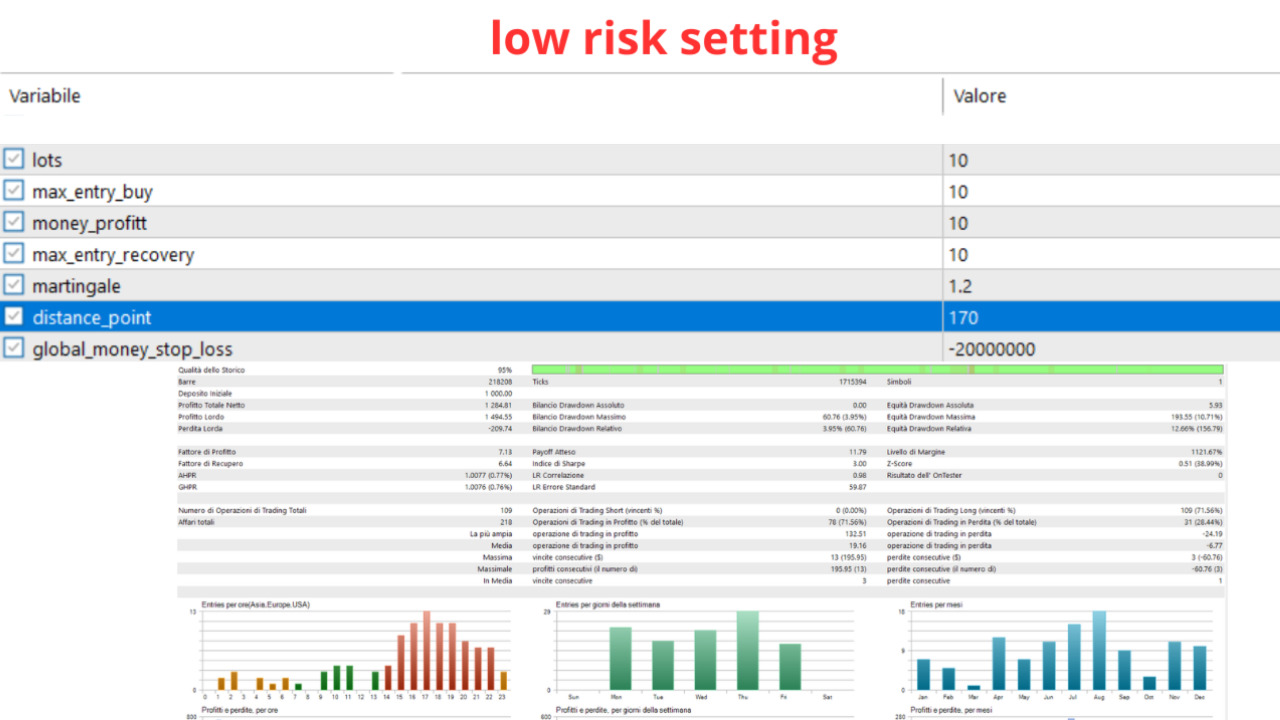Viewport: 1280px width, 720px height.
Task: Toggle the global_money_stop_loss checkbox
Action: 13,348
